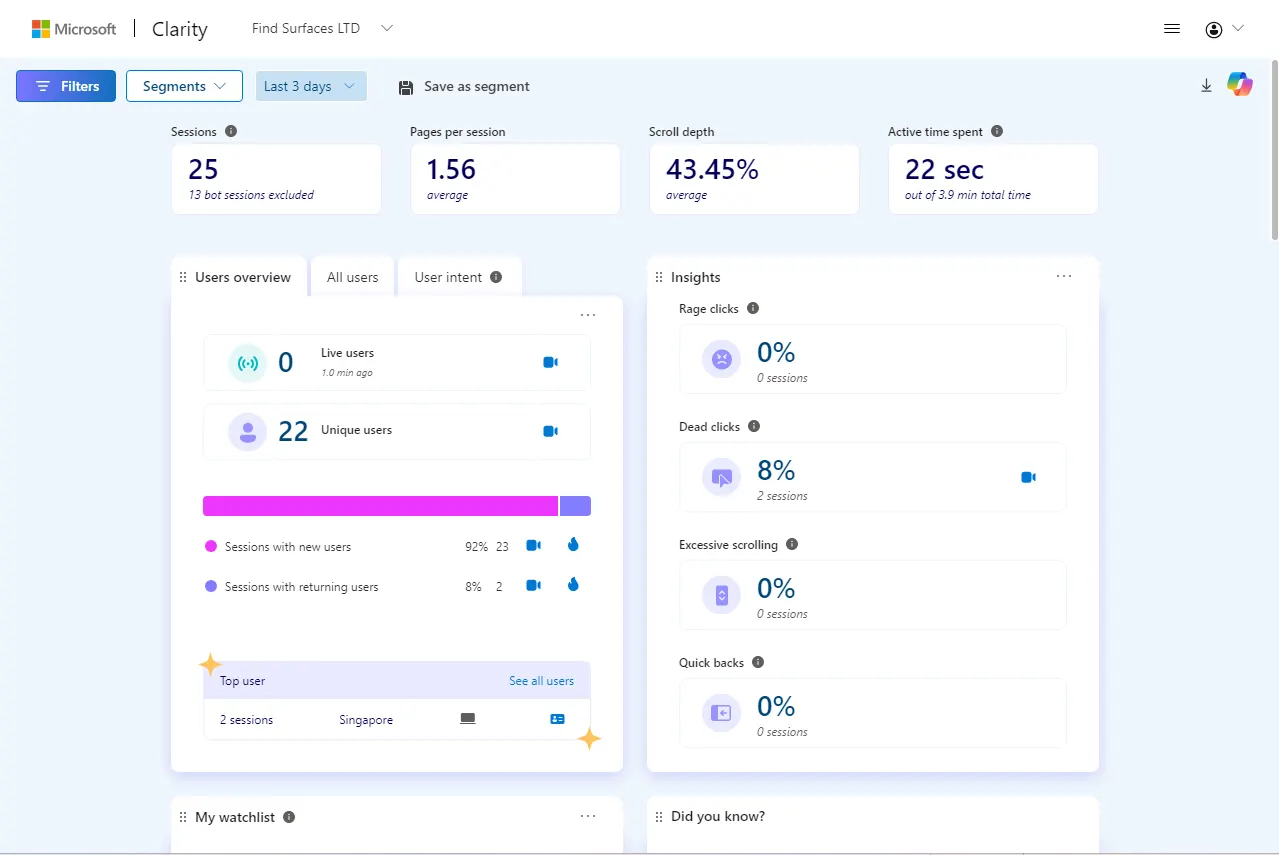
Task: Click the Excessive scrolling 0% insight card
Action: [872, 595]
